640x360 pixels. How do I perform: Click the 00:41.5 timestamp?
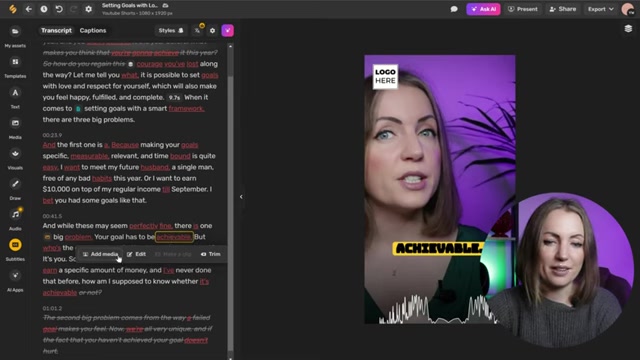click(52, 216)
